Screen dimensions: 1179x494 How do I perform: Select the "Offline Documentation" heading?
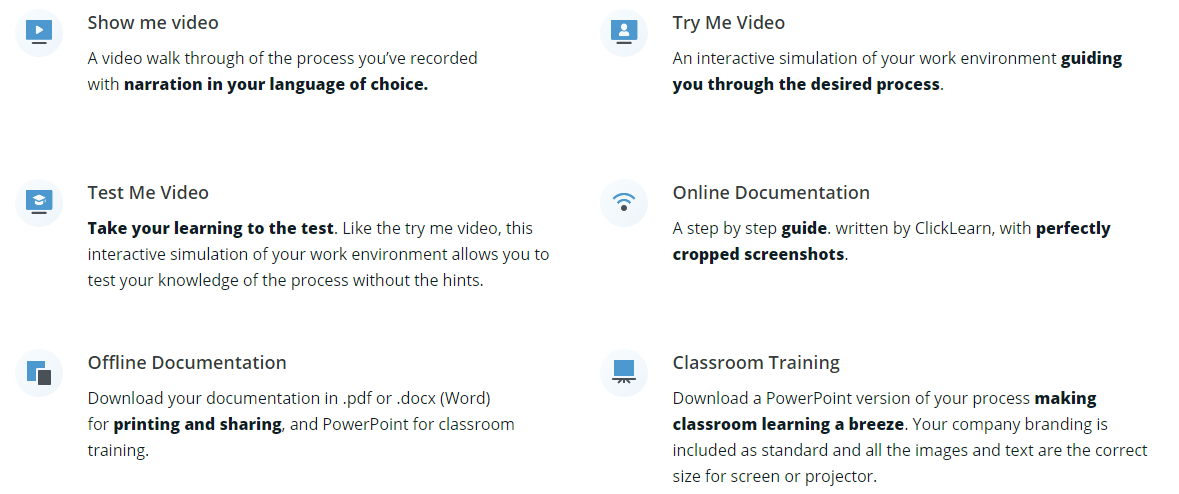187,362
